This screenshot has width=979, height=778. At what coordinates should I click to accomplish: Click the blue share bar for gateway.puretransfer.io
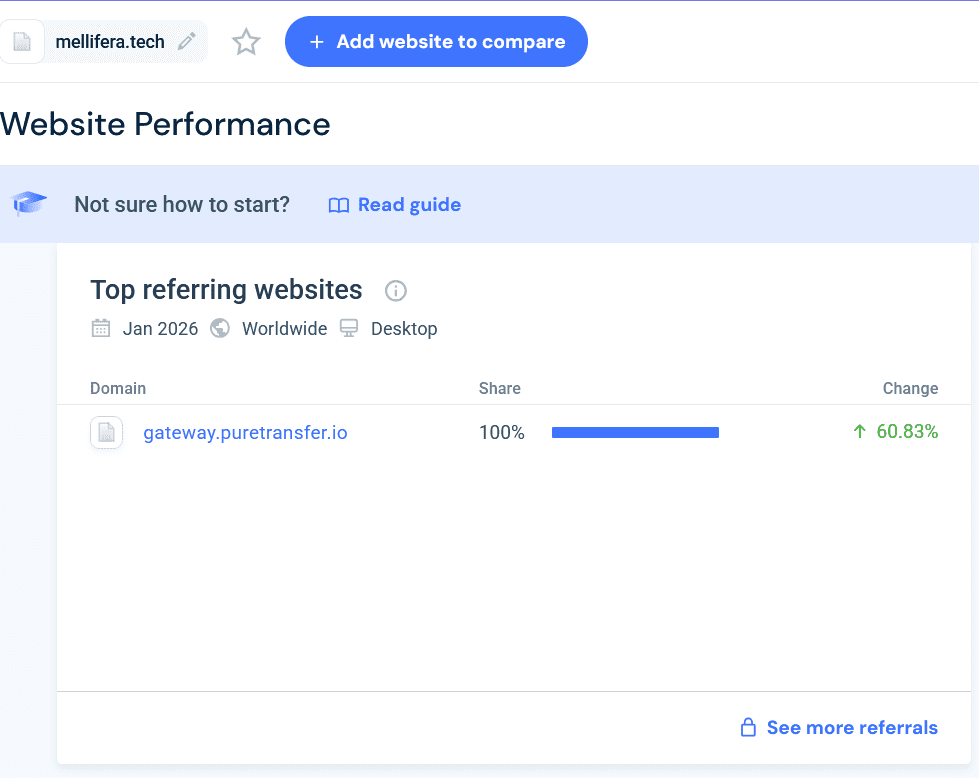point(635,432)
